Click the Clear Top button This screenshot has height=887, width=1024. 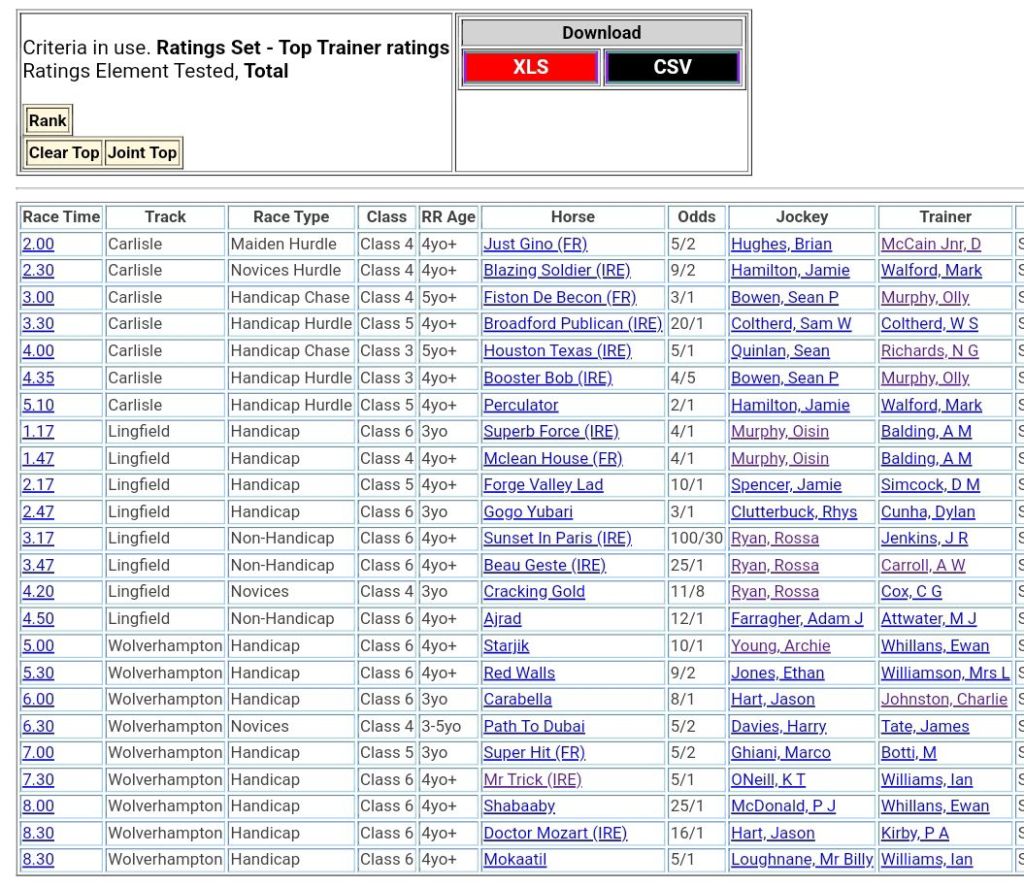click(x=64, y=153)
